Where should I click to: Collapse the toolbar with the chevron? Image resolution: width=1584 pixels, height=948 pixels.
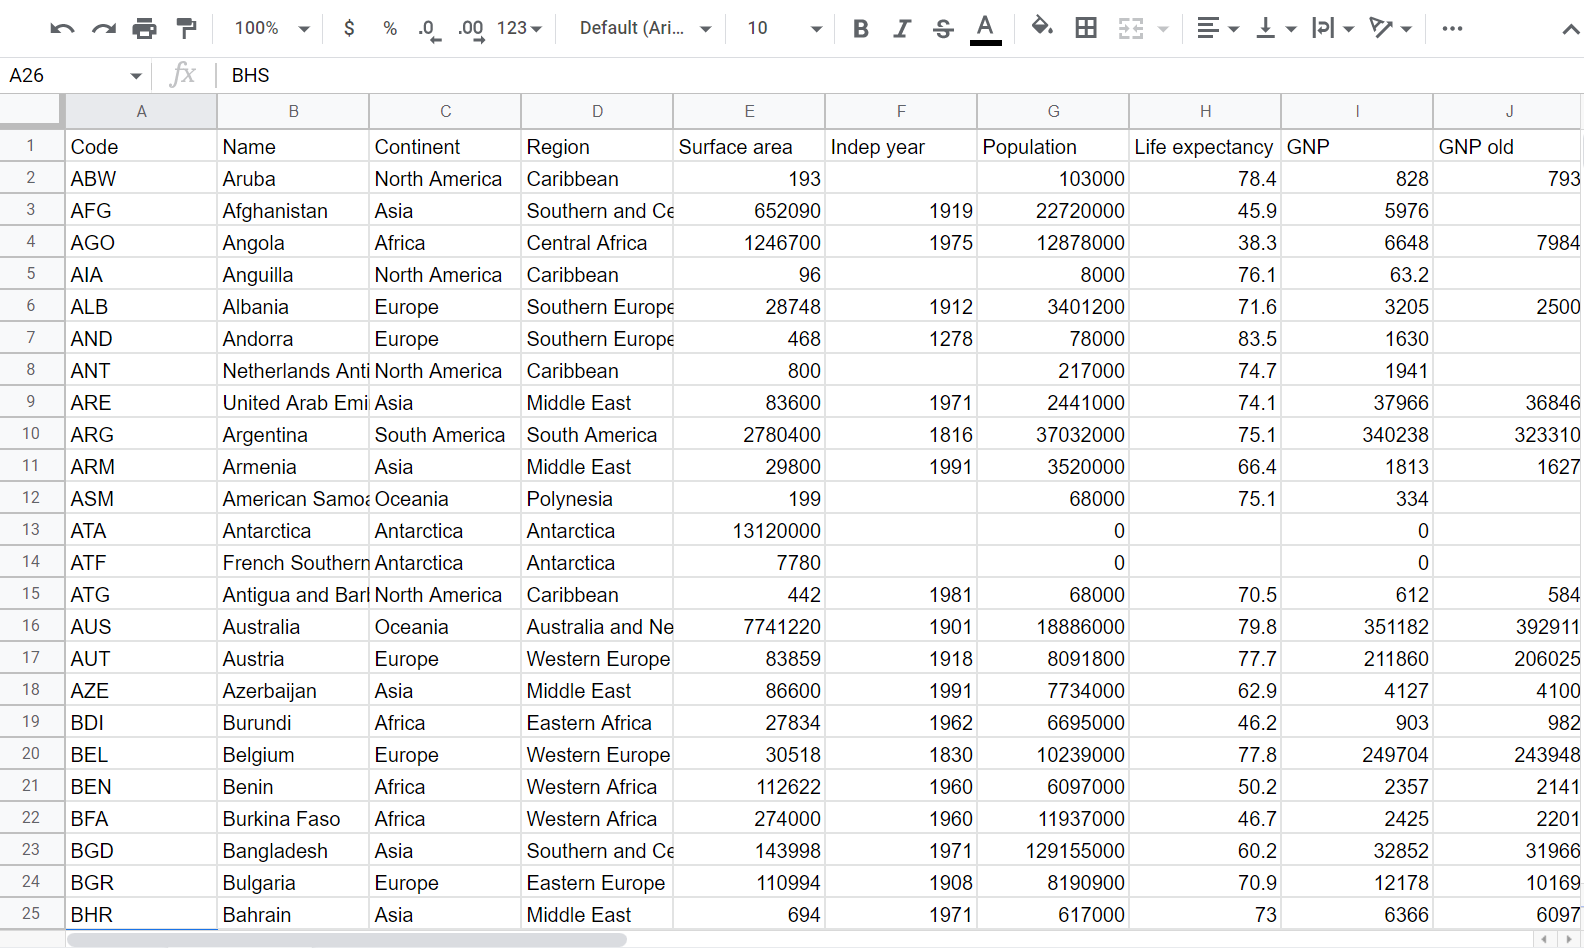(1571, 30)
